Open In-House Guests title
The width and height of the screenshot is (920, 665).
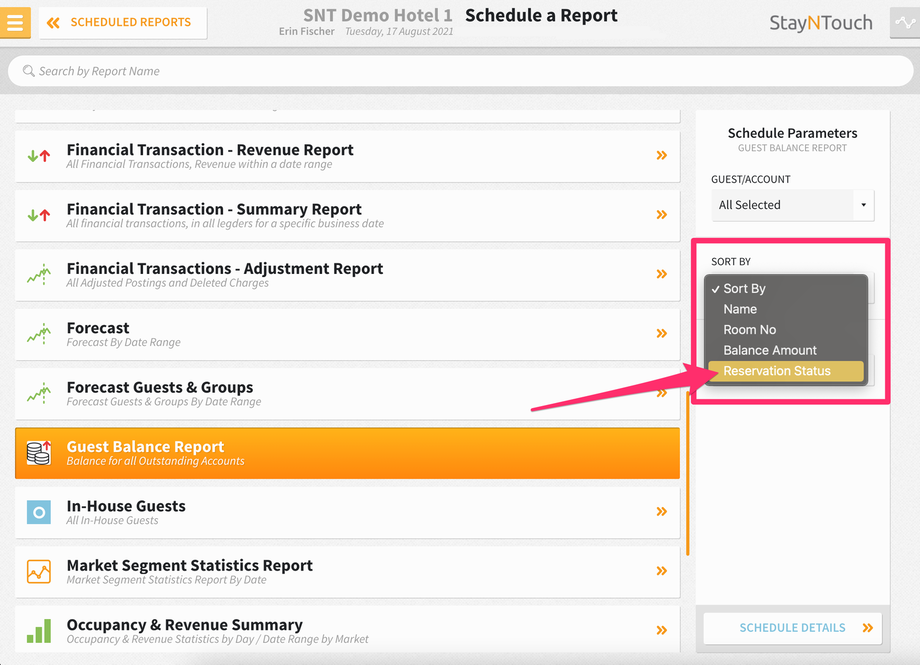click(126, 506)
